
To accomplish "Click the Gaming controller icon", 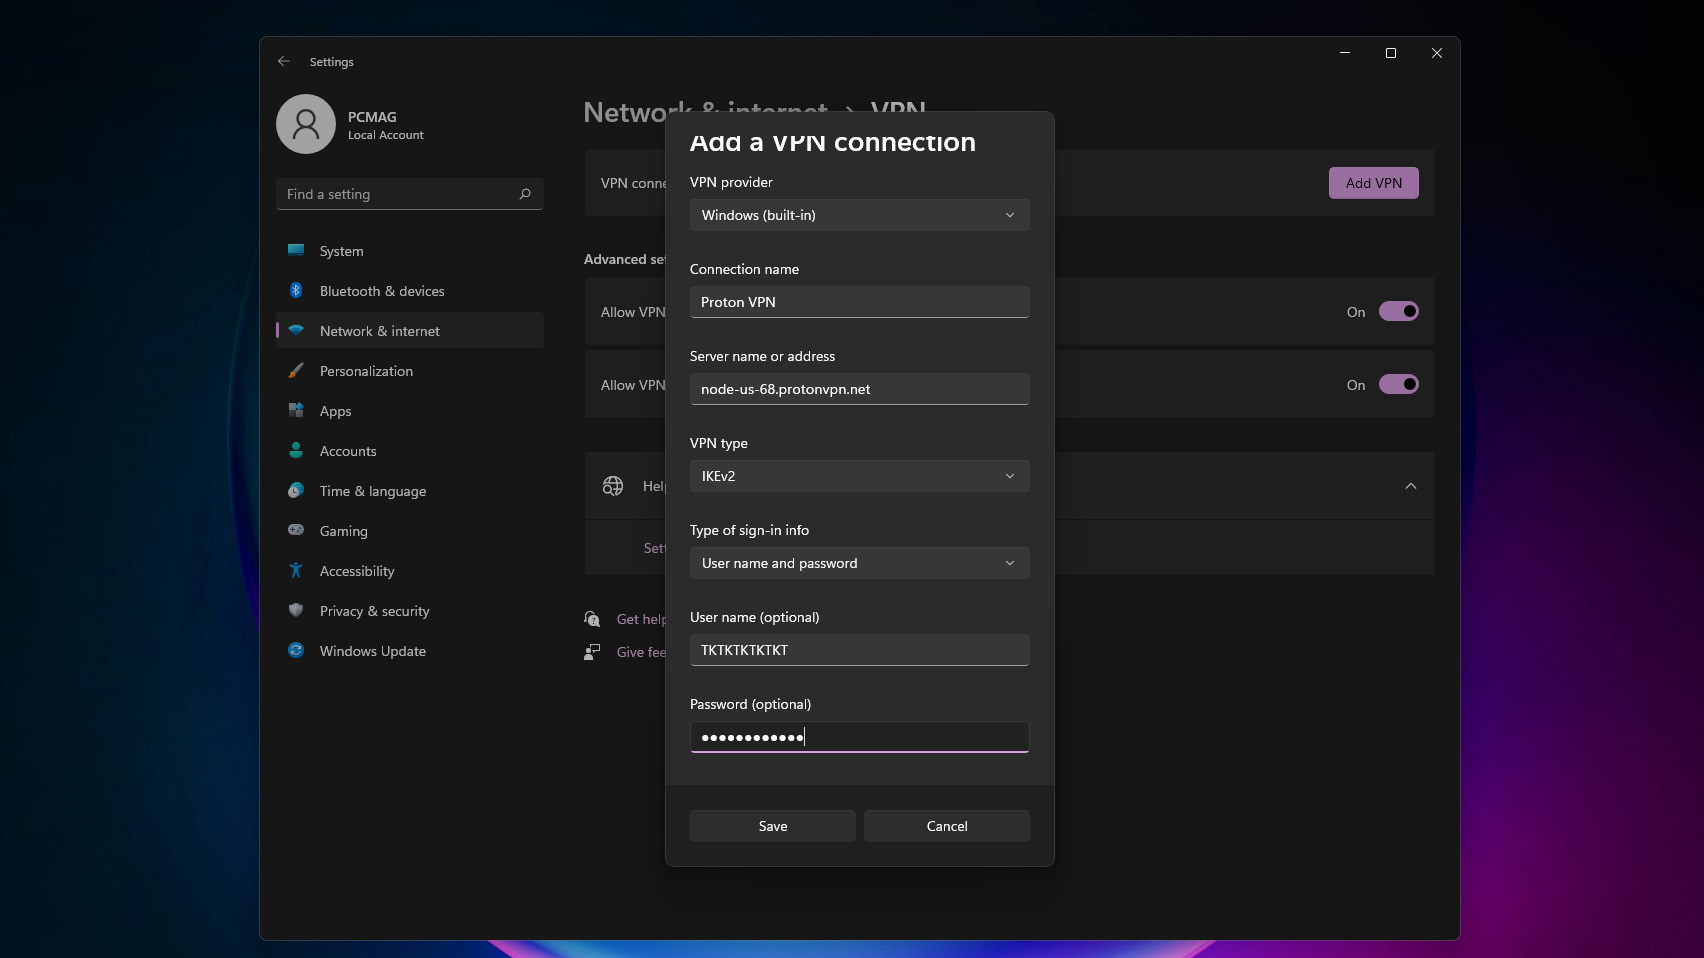I will click(296, 530).
